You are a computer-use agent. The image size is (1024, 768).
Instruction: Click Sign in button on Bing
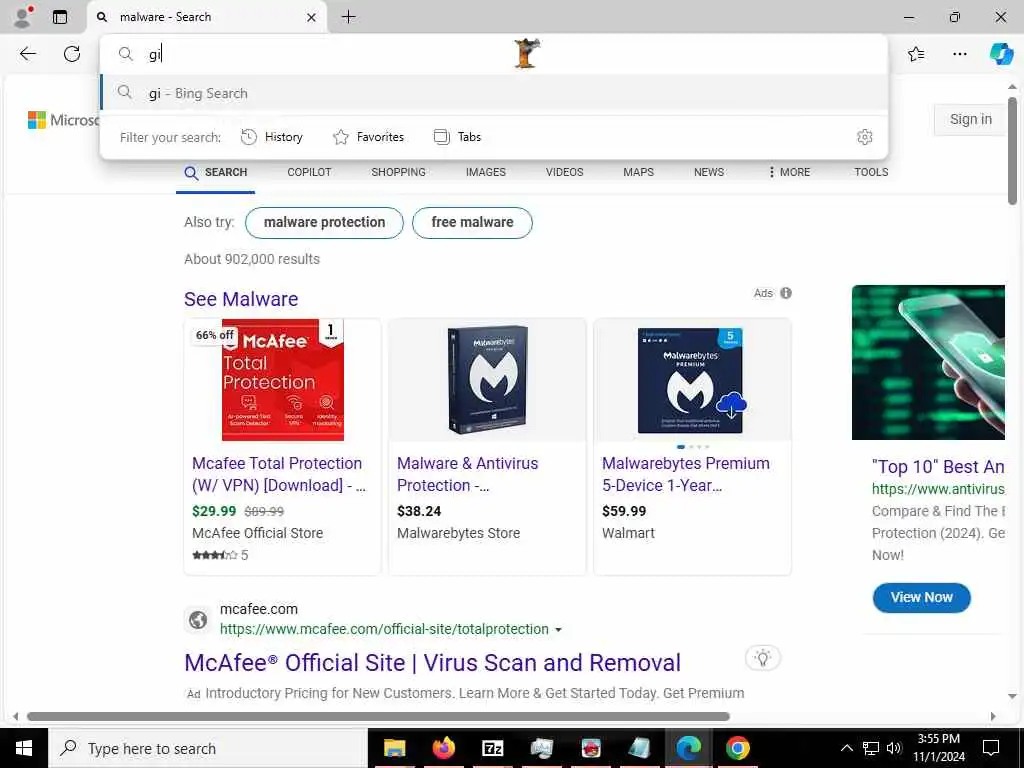tap(970, 120)
